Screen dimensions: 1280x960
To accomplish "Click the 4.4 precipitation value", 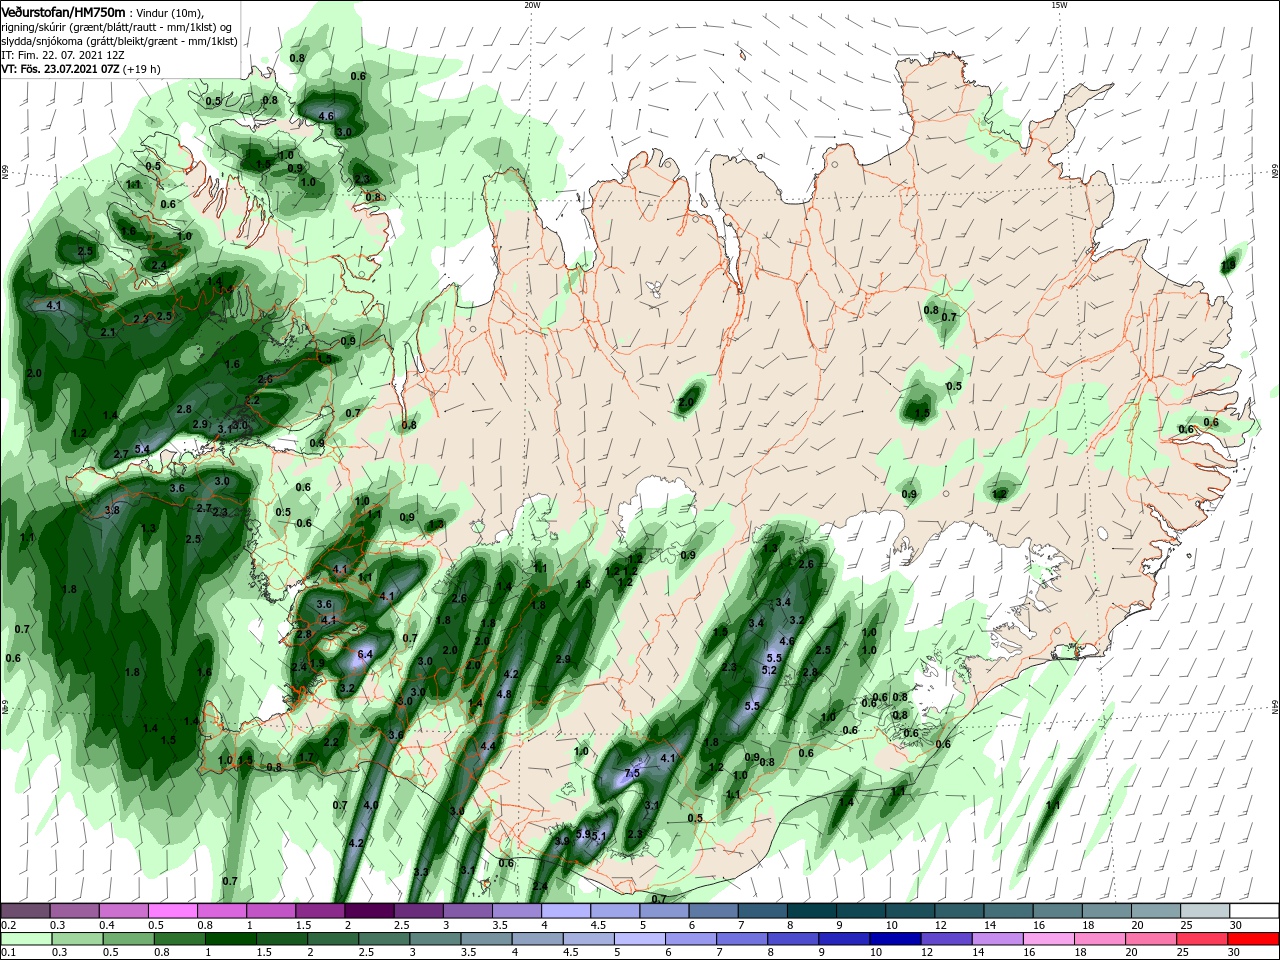I will pos(488,746).
